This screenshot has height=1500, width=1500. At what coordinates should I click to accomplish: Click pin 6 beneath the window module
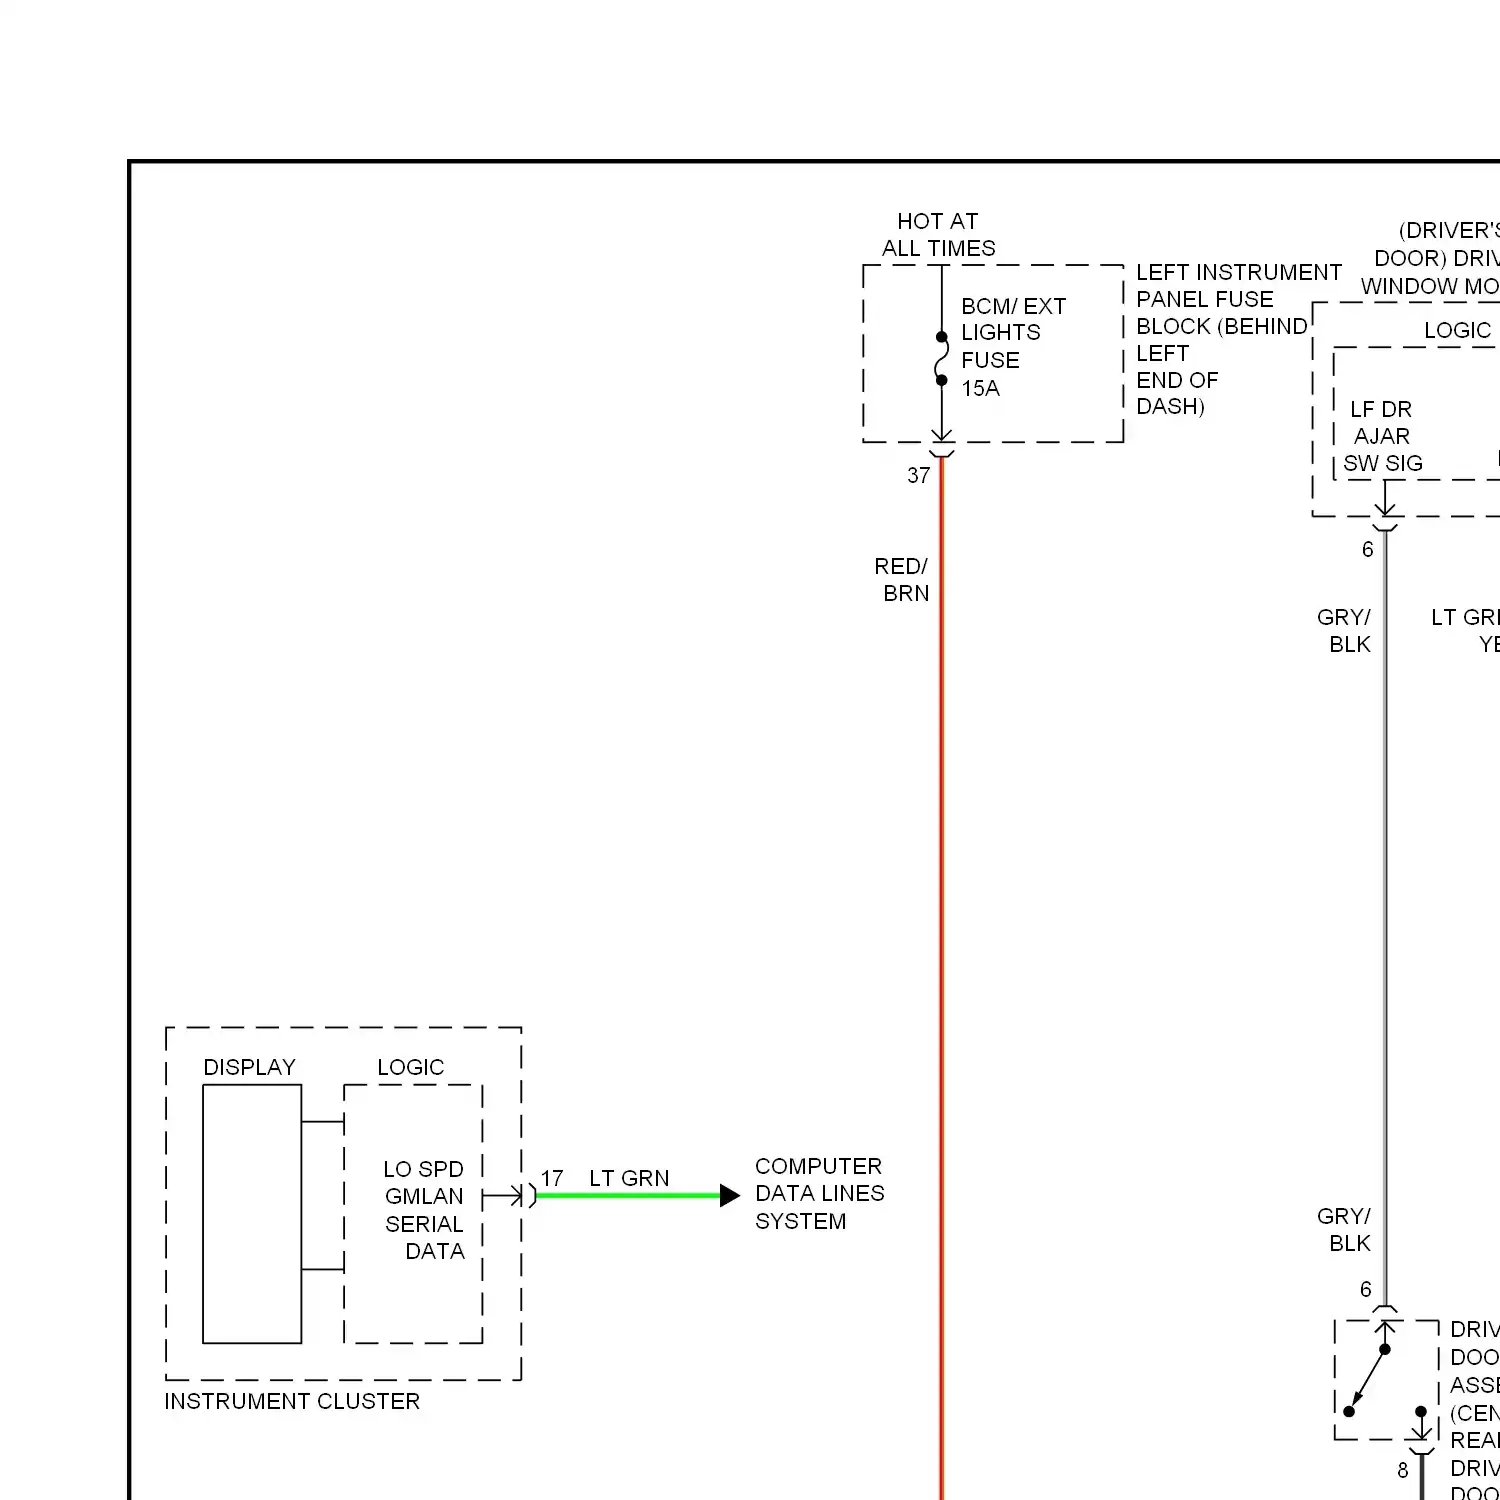(x=1367, y=549)
